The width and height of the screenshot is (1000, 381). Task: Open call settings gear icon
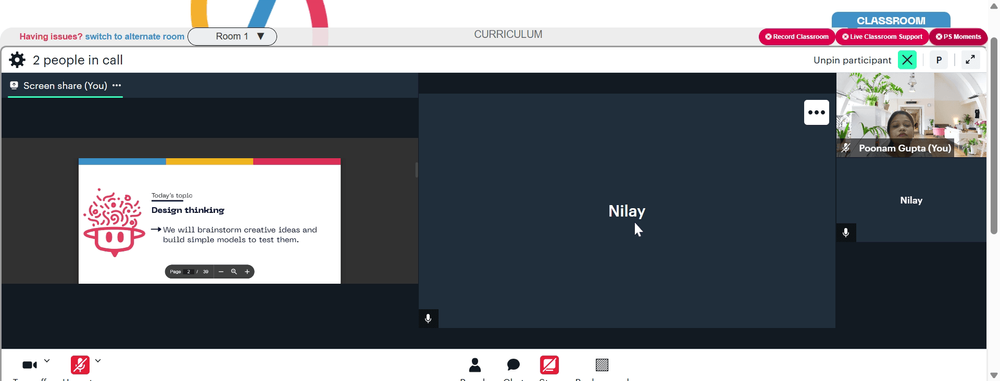[17, 60]
